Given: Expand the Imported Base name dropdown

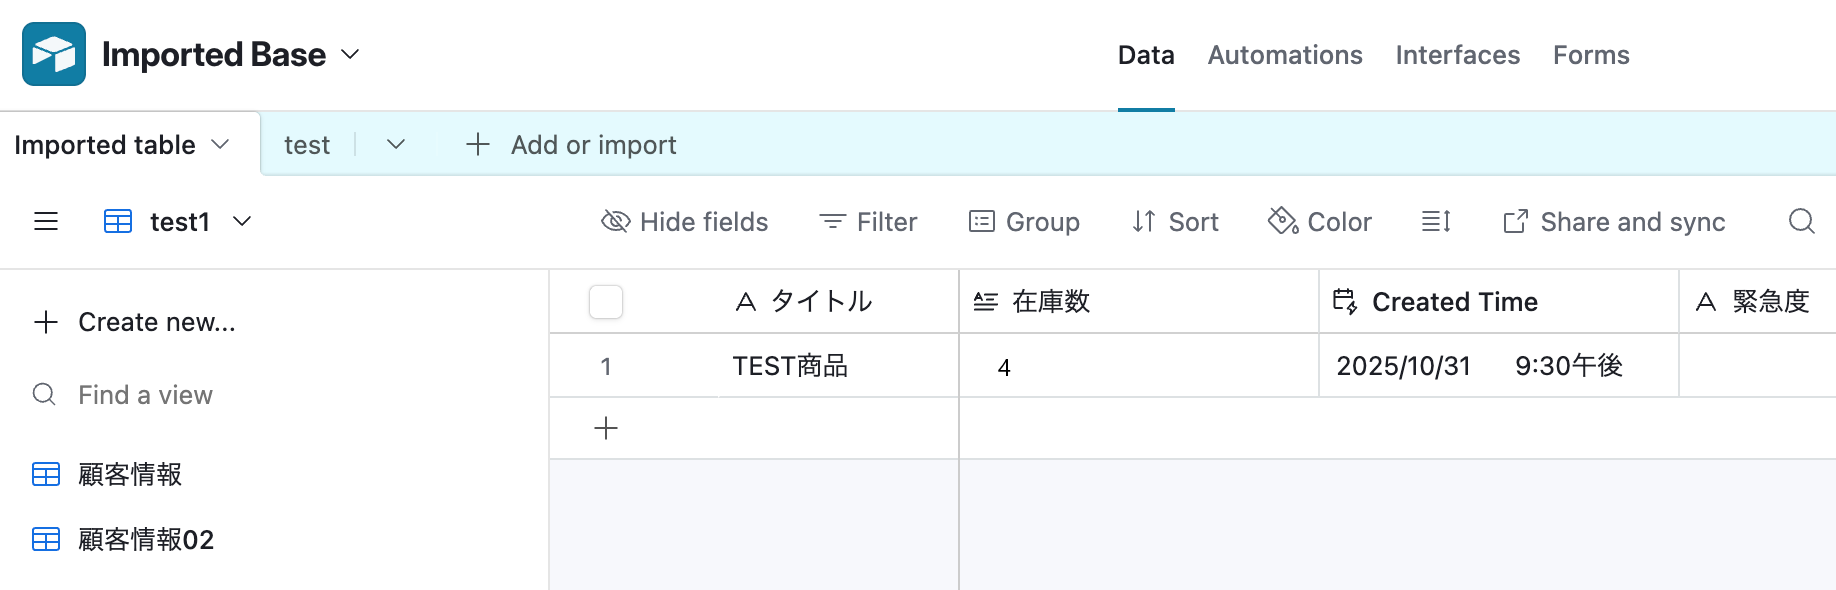Looking at the screenshot, I should click(350, 54).
